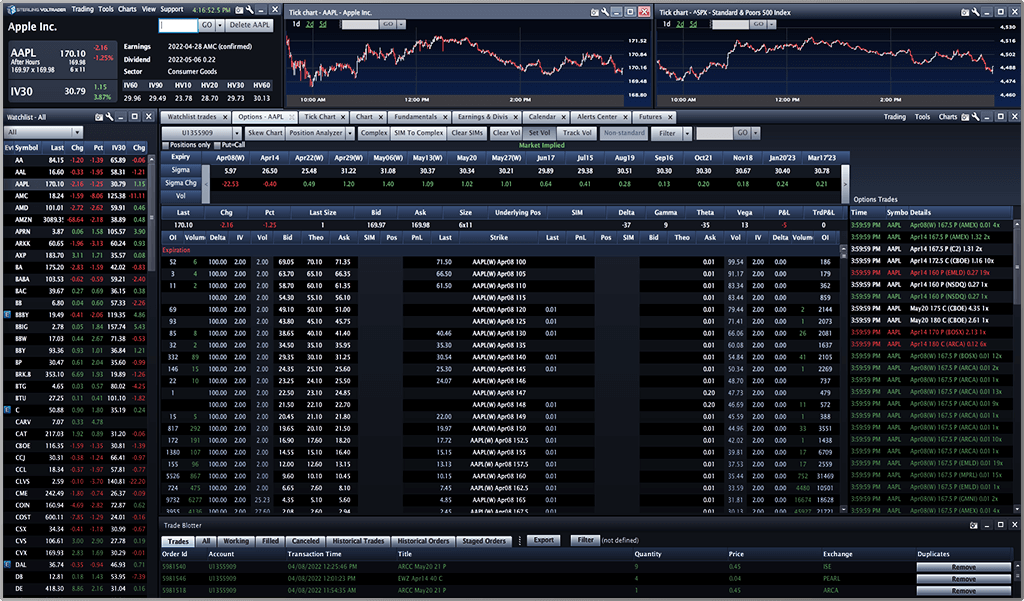Image resolution: width=1024 pixels, height=601 pixels.
Task: Remove duplicate for order S981540
Action: (x=964, y=567)
